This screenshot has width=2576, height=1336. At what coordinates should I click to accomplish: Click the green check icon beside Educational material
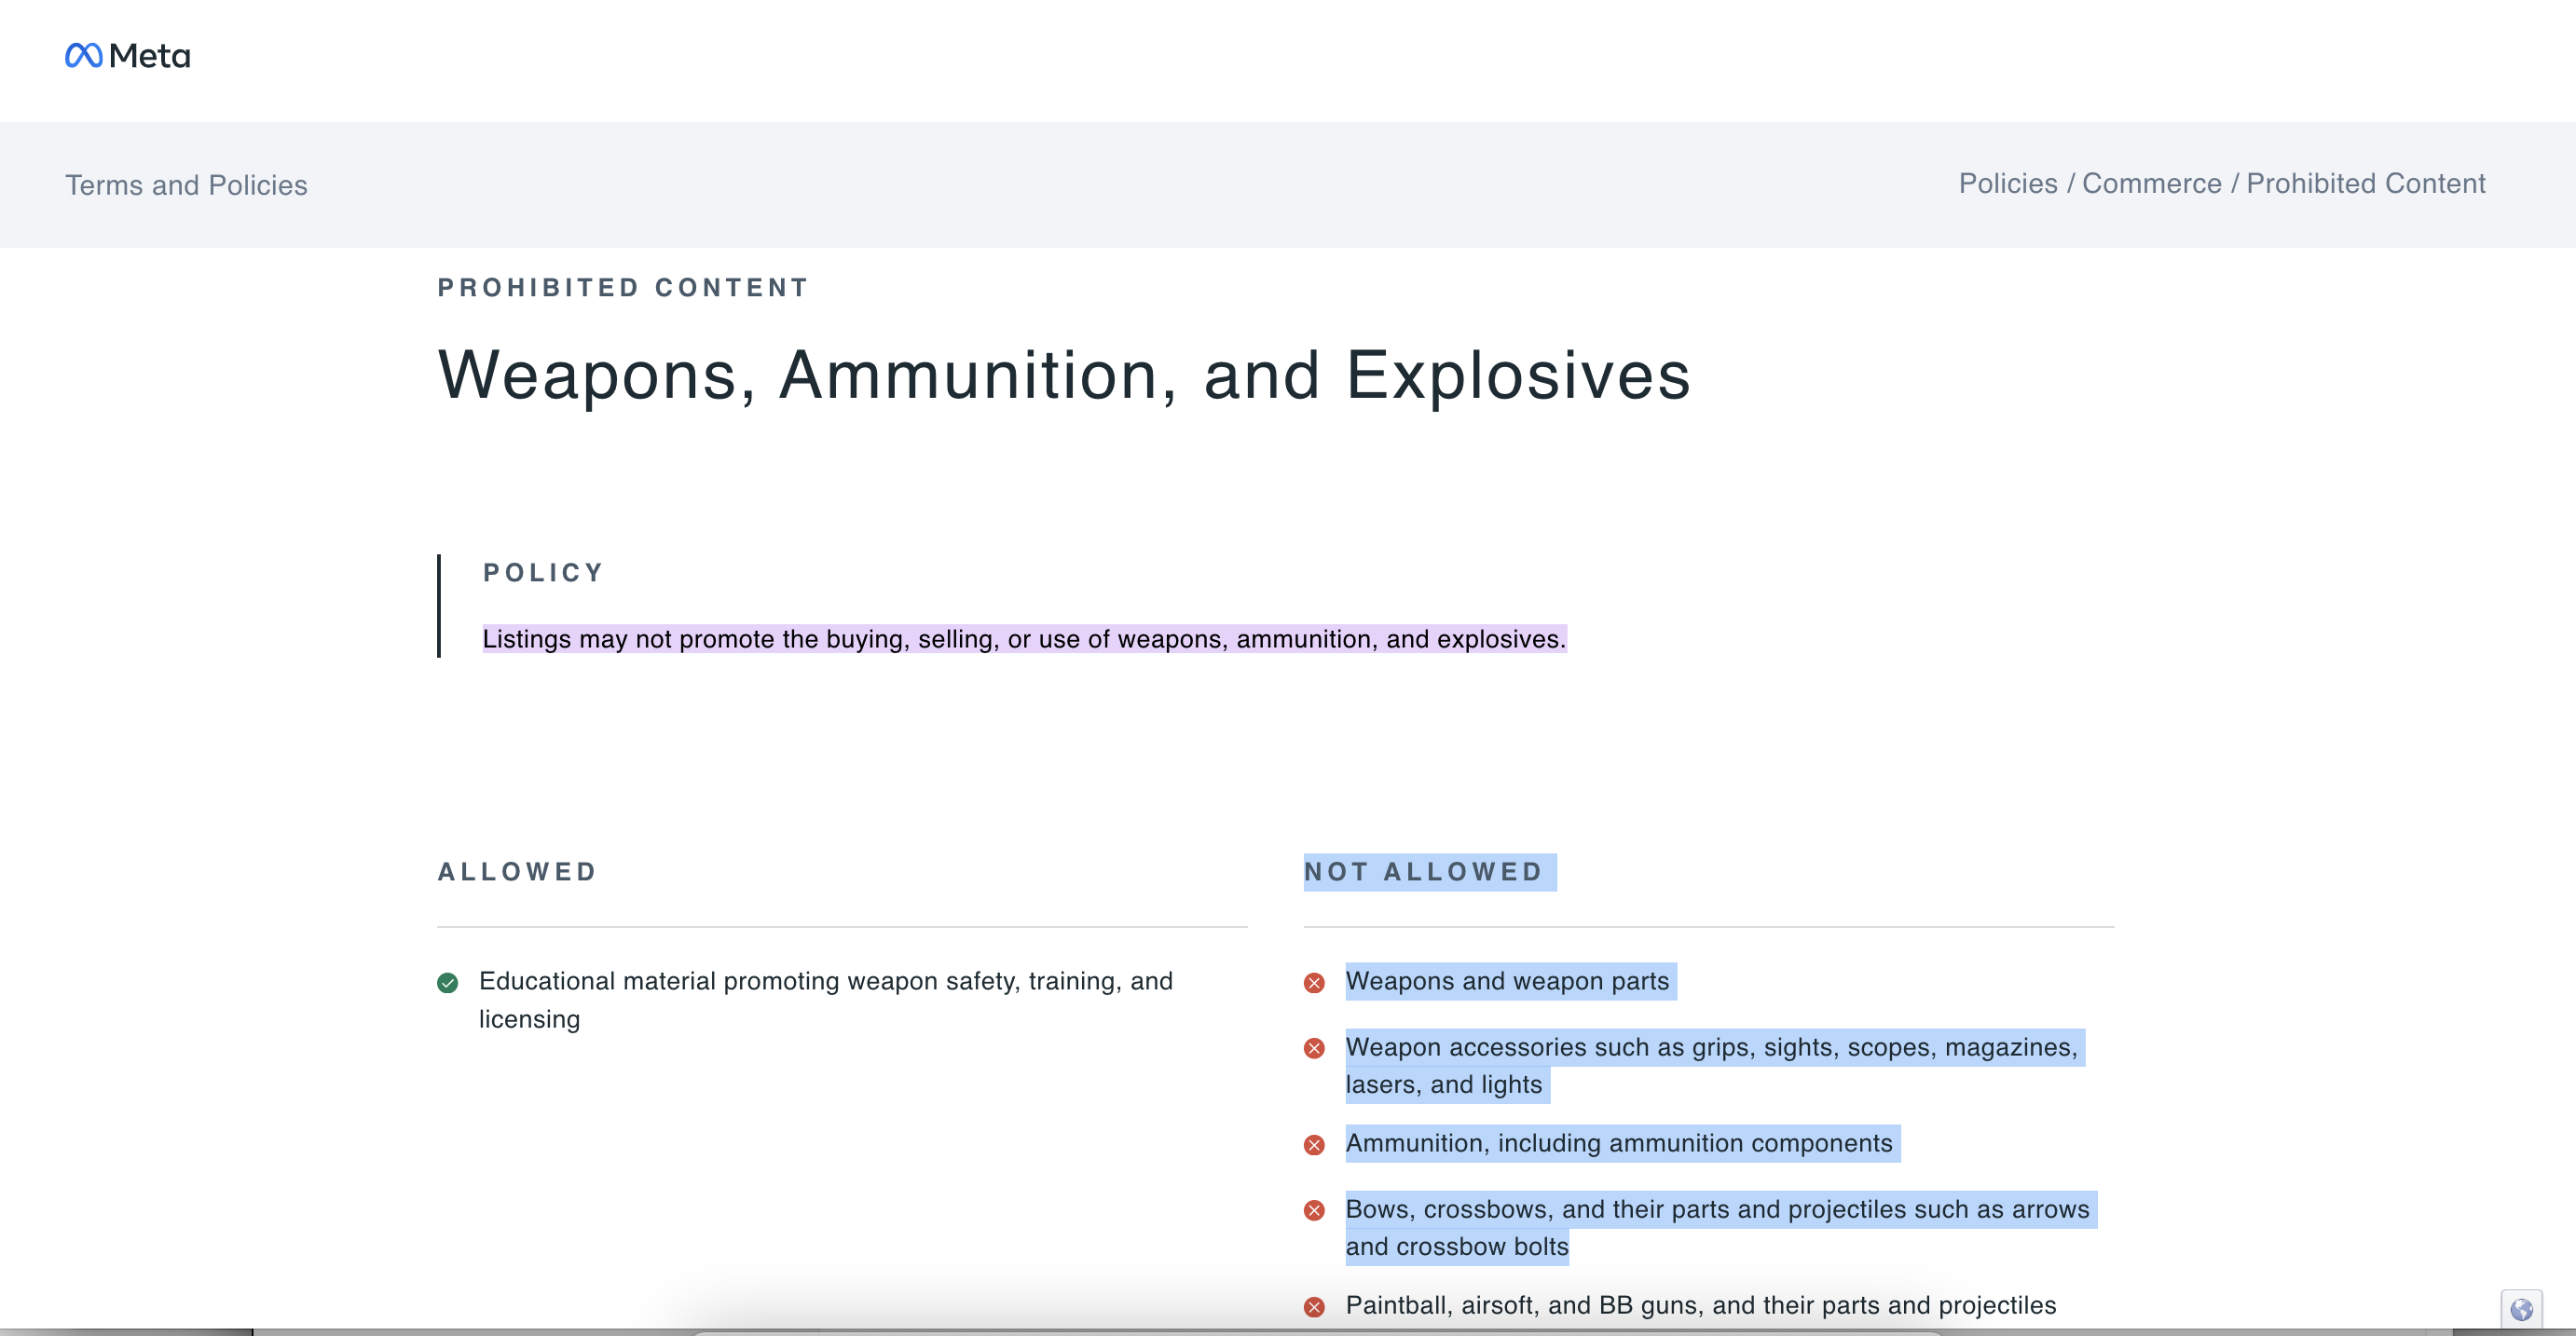[x=447, y=983]
